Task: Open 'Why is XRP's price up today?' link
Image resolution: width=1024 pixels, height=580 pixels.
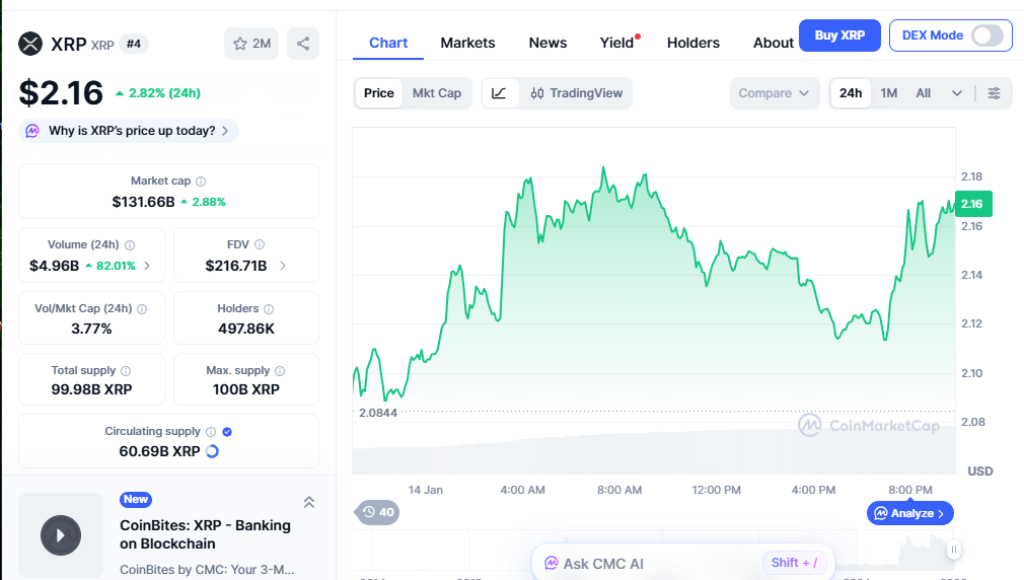Action: point(130,131)
